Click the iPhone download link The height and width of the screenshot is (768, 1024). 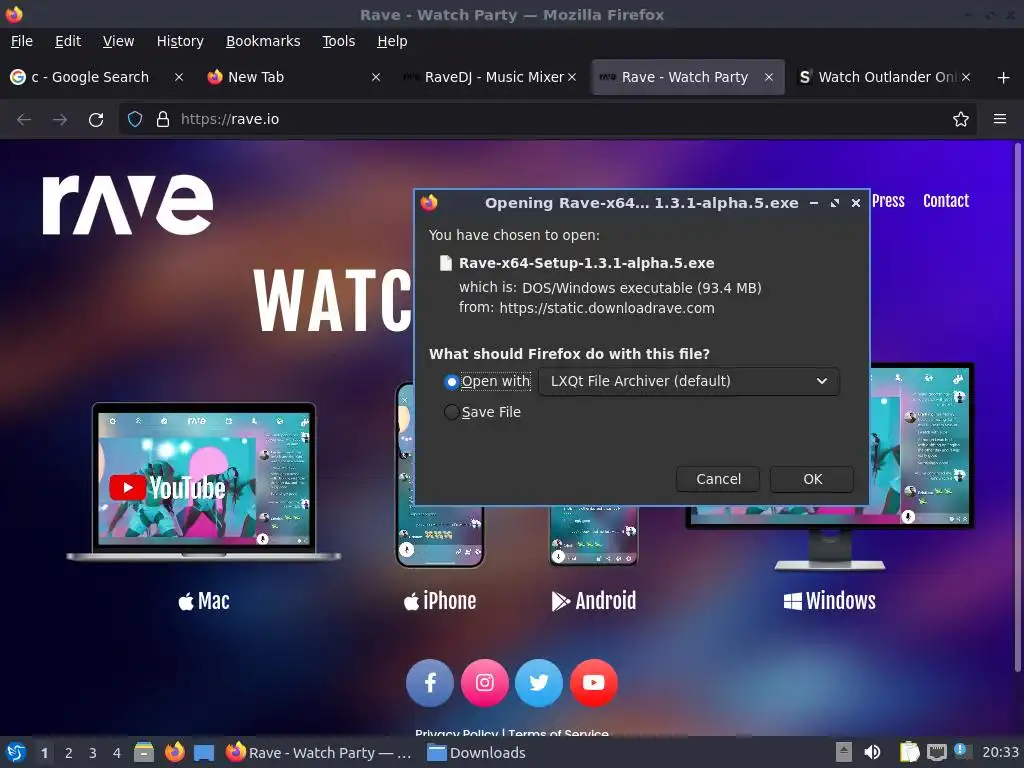point(440,601)
